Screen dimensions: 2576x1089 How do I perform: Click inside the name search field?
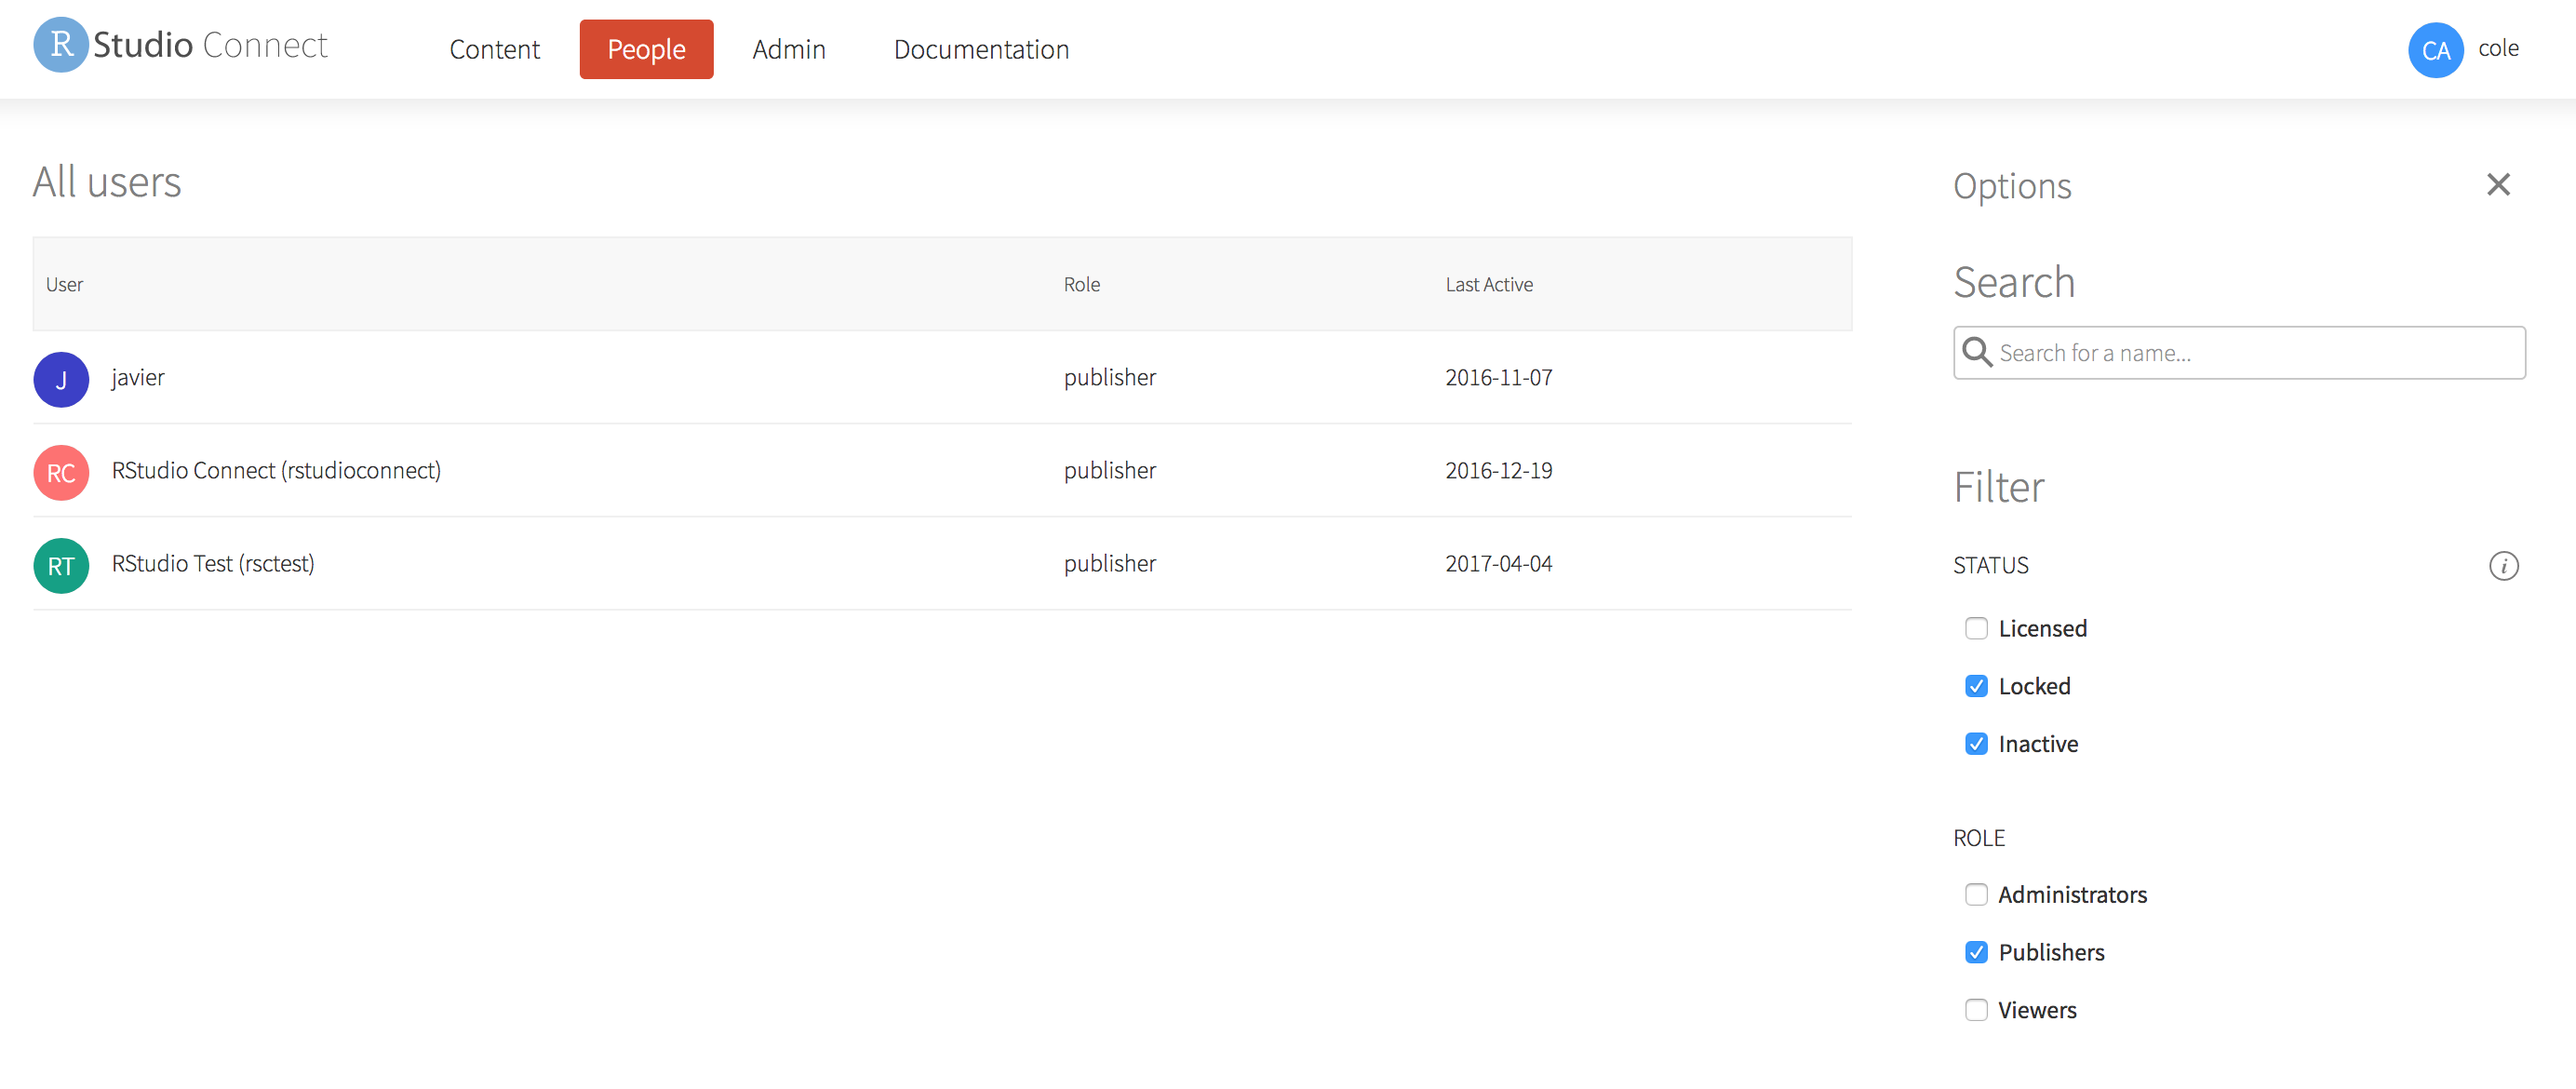coord(2240,352)
